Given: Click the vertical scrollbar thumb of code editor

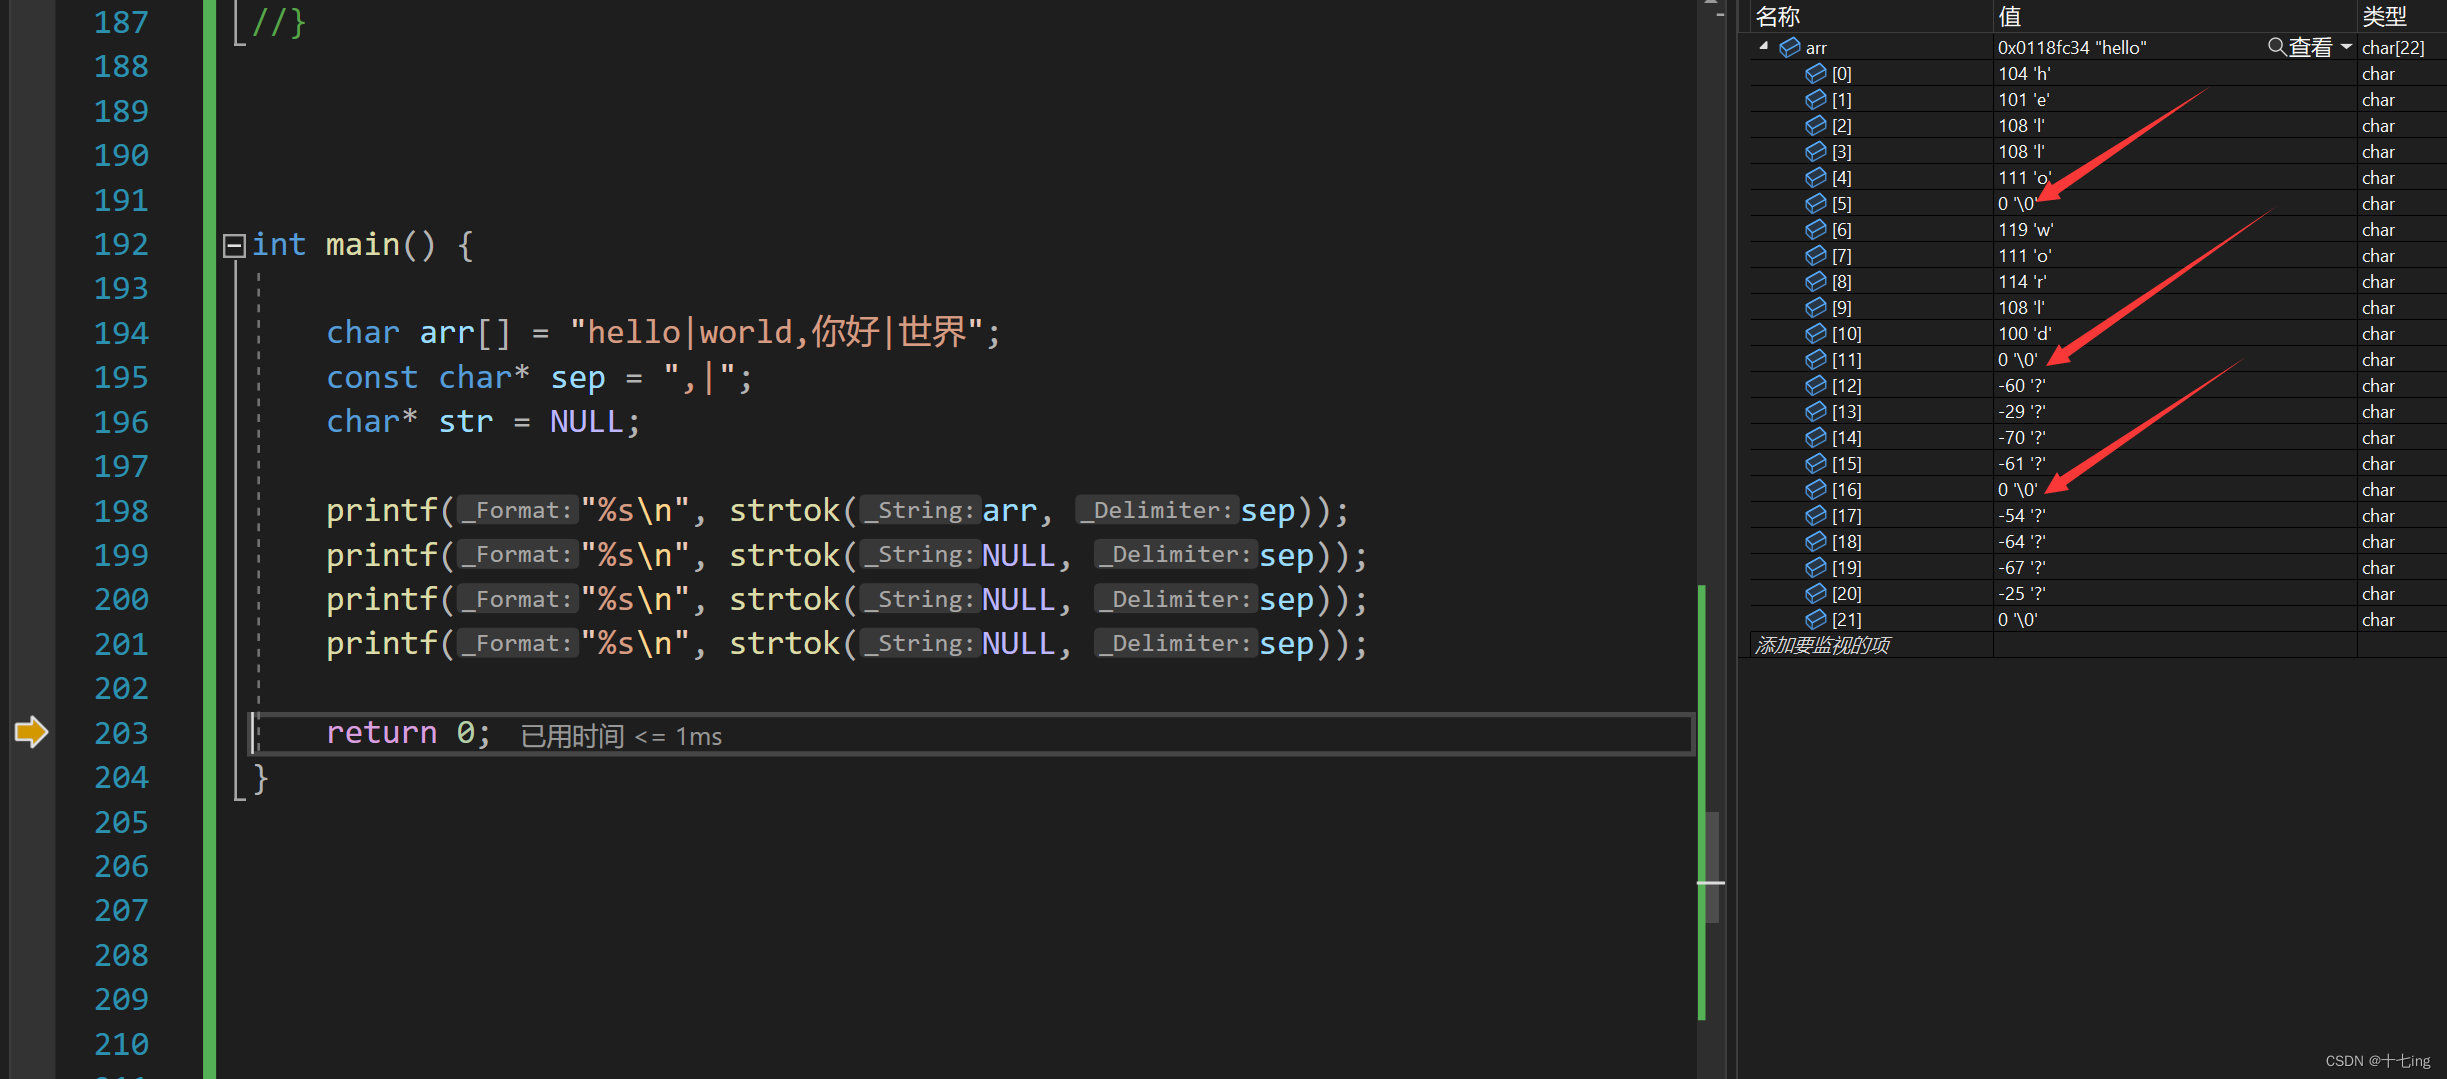Looking at the screenshot, I should pyautogui.click(x=1713, y=866).
